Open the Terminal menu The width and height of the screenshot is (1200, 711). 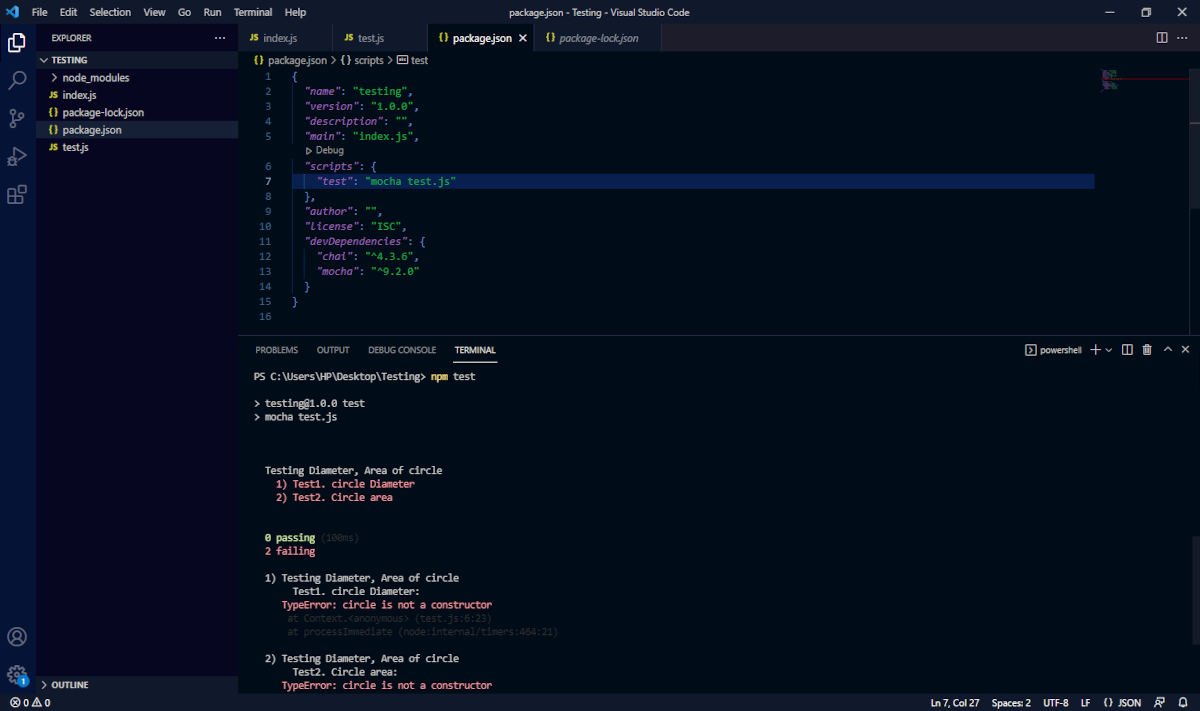pyautogui.click(x=252, y=12)
